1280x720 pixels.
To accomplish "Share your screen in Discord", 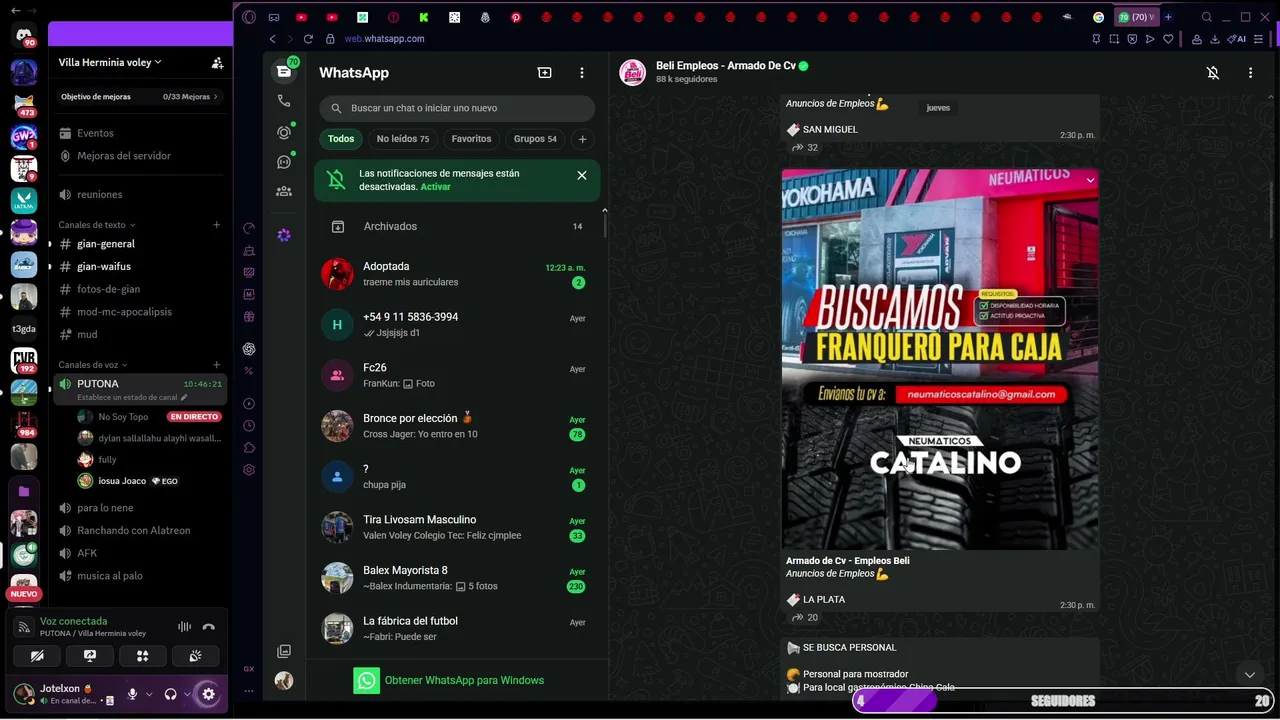I will click(x=90, y=656).
